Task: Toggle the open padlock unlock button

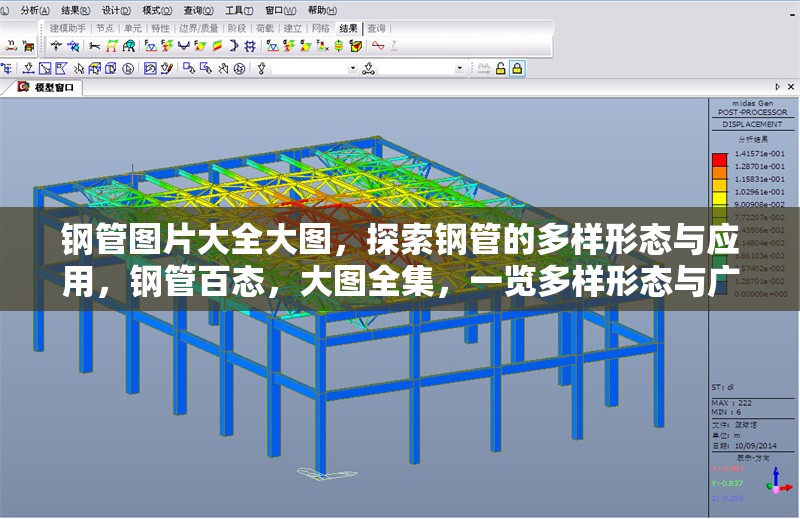Action: point(500,68)
